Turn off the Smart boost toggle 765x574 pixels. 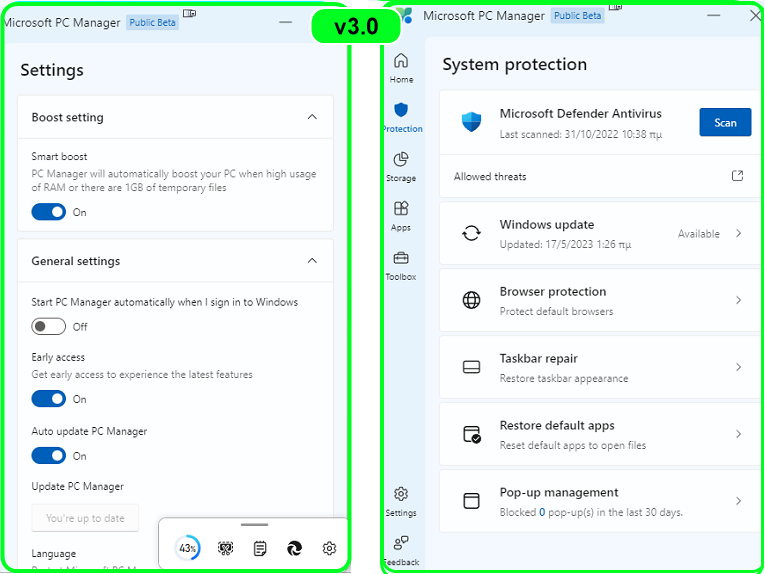(x=48, y=212)
